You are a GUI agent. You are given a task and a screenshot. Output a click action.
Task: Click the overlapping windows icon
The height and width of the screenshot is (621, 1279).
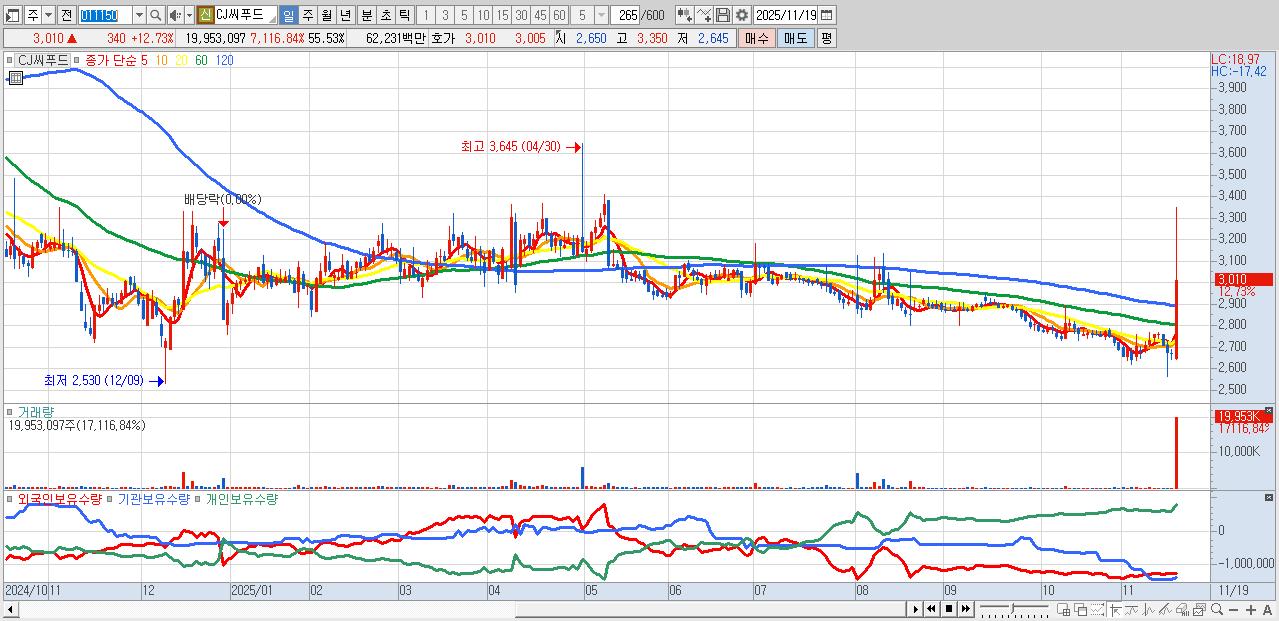coord(1080,609)
